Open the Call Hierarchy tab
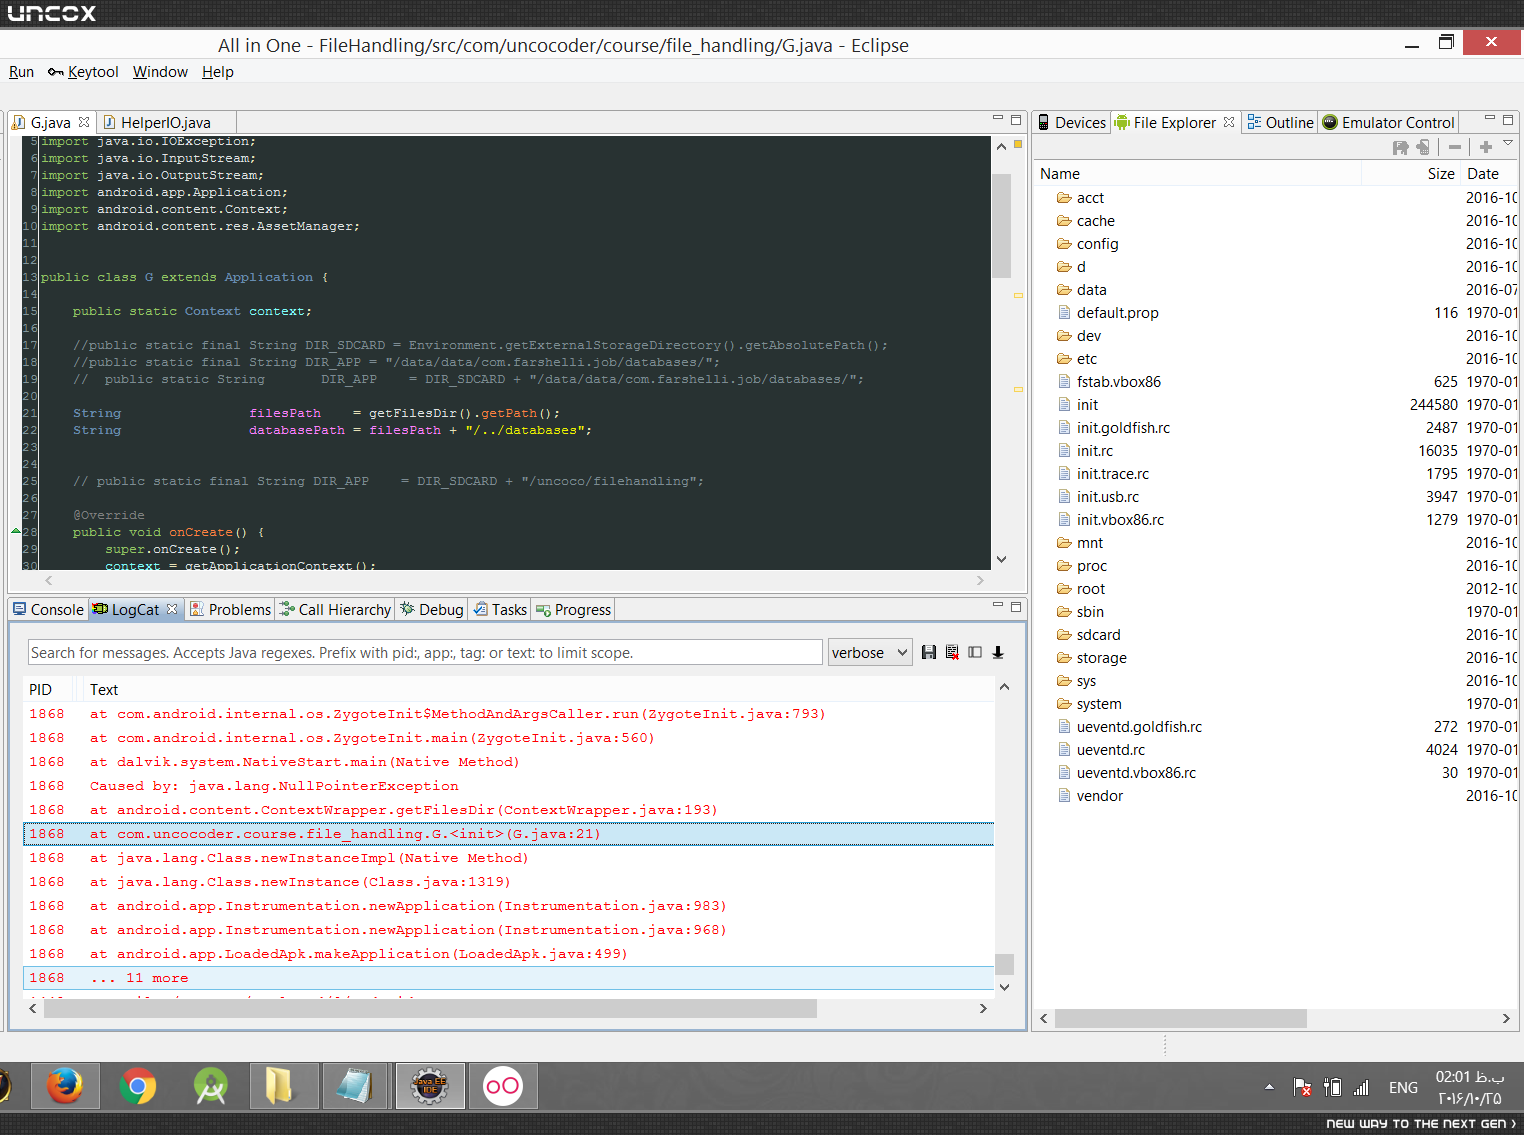Viewport: 1524px width, 1135px height. click(335, 609)
